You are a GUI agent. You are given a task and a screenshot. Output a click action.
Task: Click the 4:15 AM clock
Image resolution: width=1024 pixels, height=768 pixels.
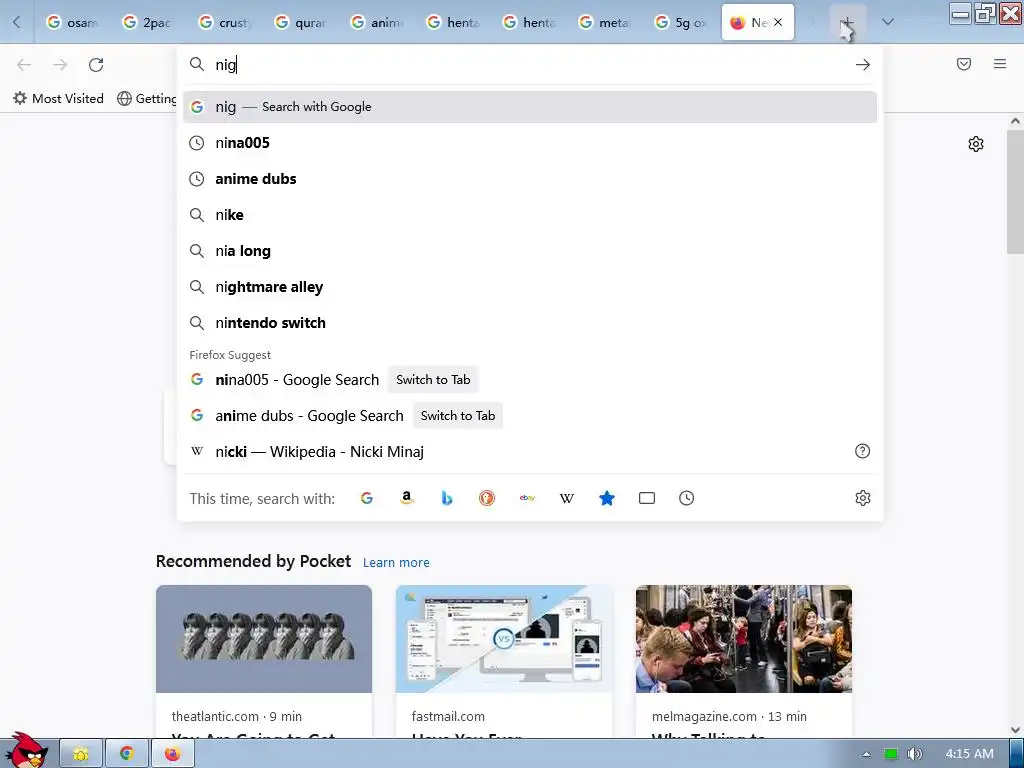click(x=969, y=754)
